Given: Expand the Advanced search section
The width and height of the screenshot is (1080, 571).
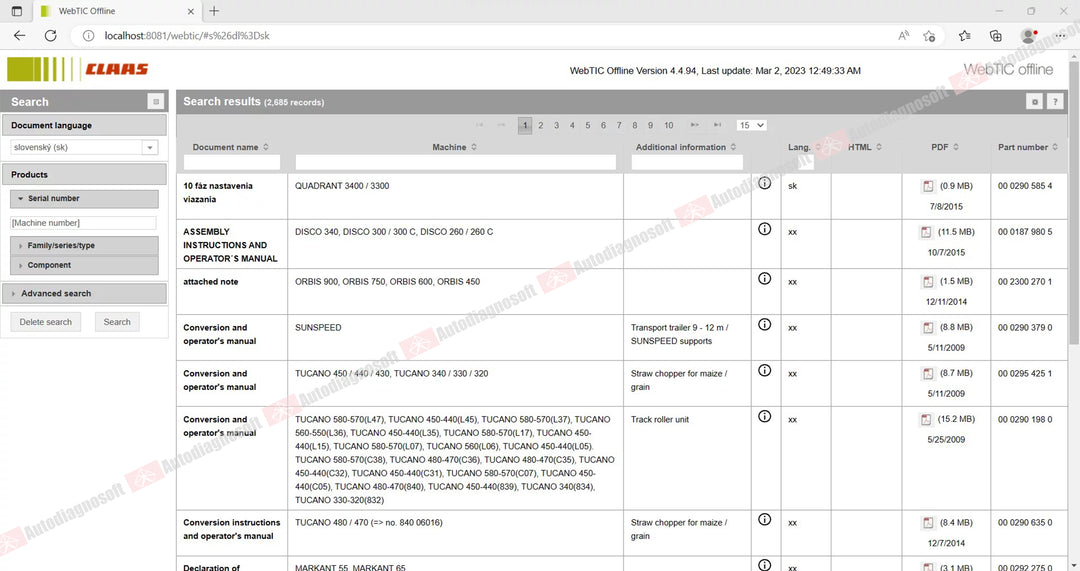Looking at the screenshot, I should (84, 293).
